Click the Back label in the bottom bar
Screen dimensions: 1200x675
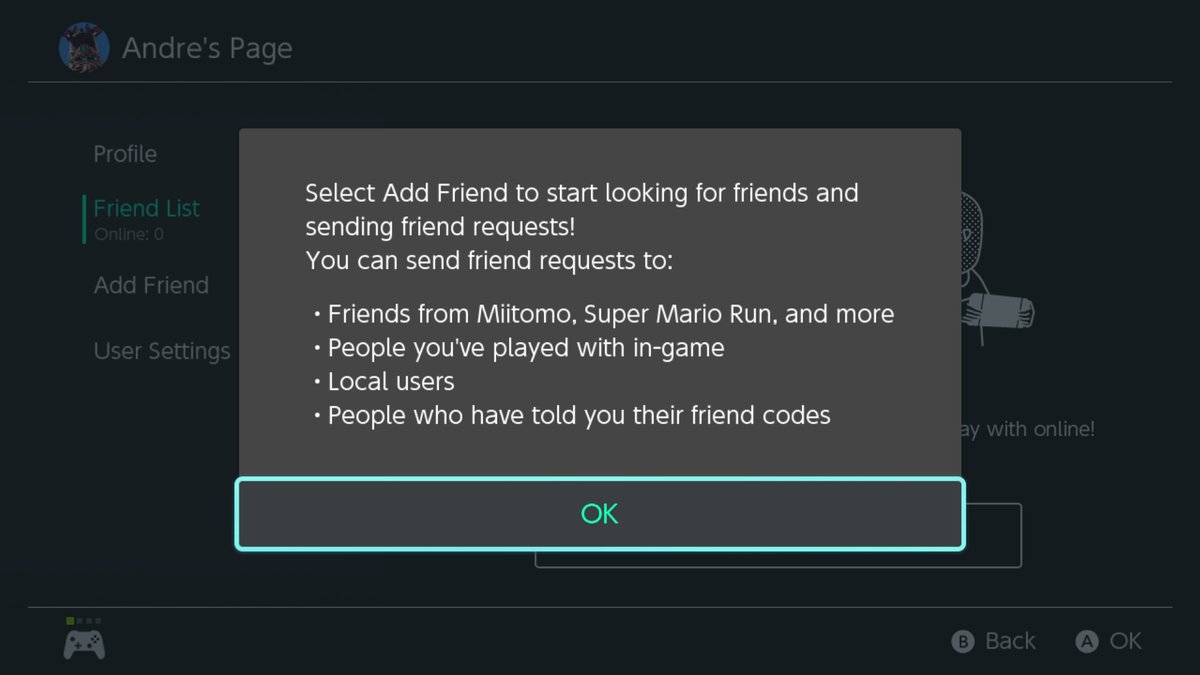1010,641
